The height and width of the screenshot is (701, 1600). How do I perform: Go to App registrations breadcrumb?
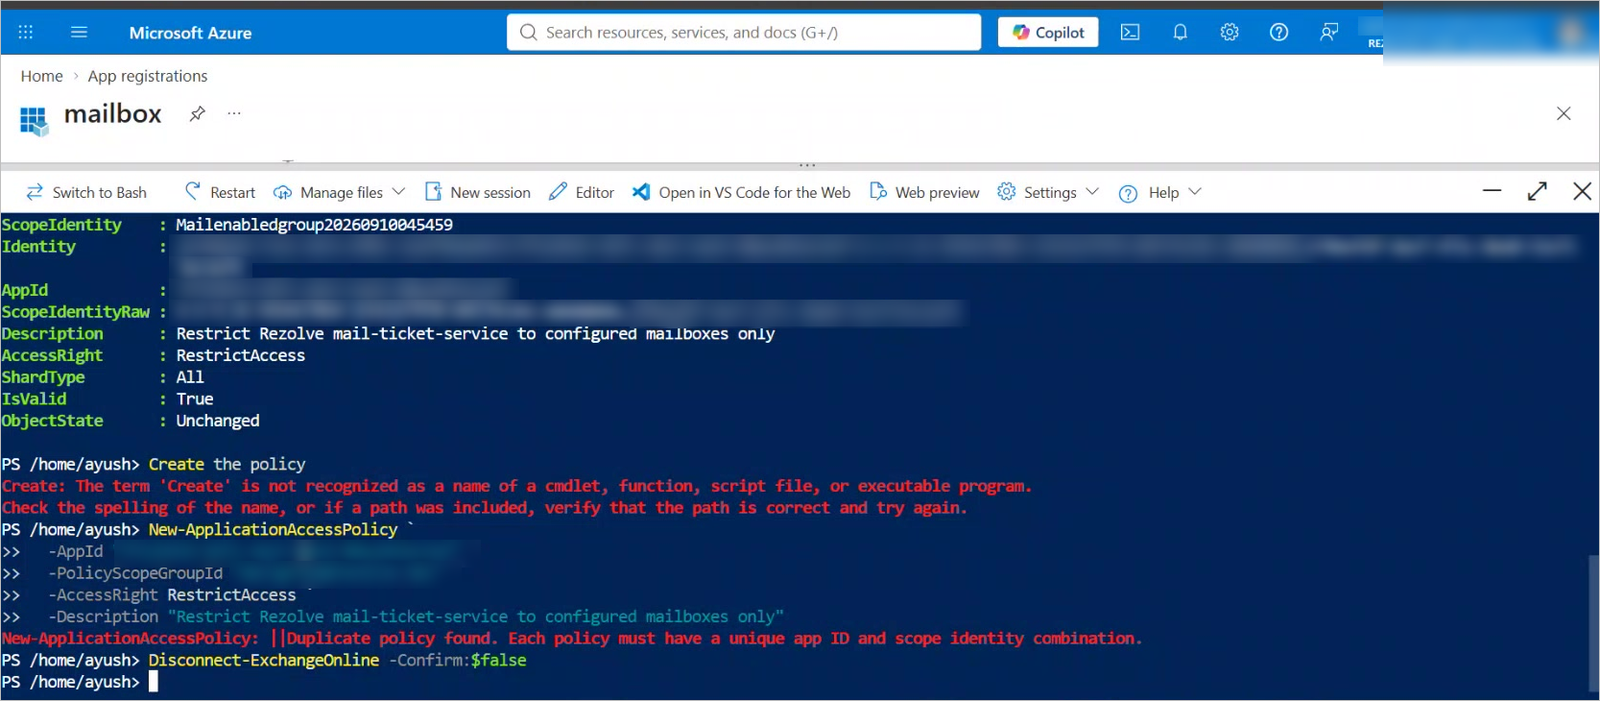148,76
